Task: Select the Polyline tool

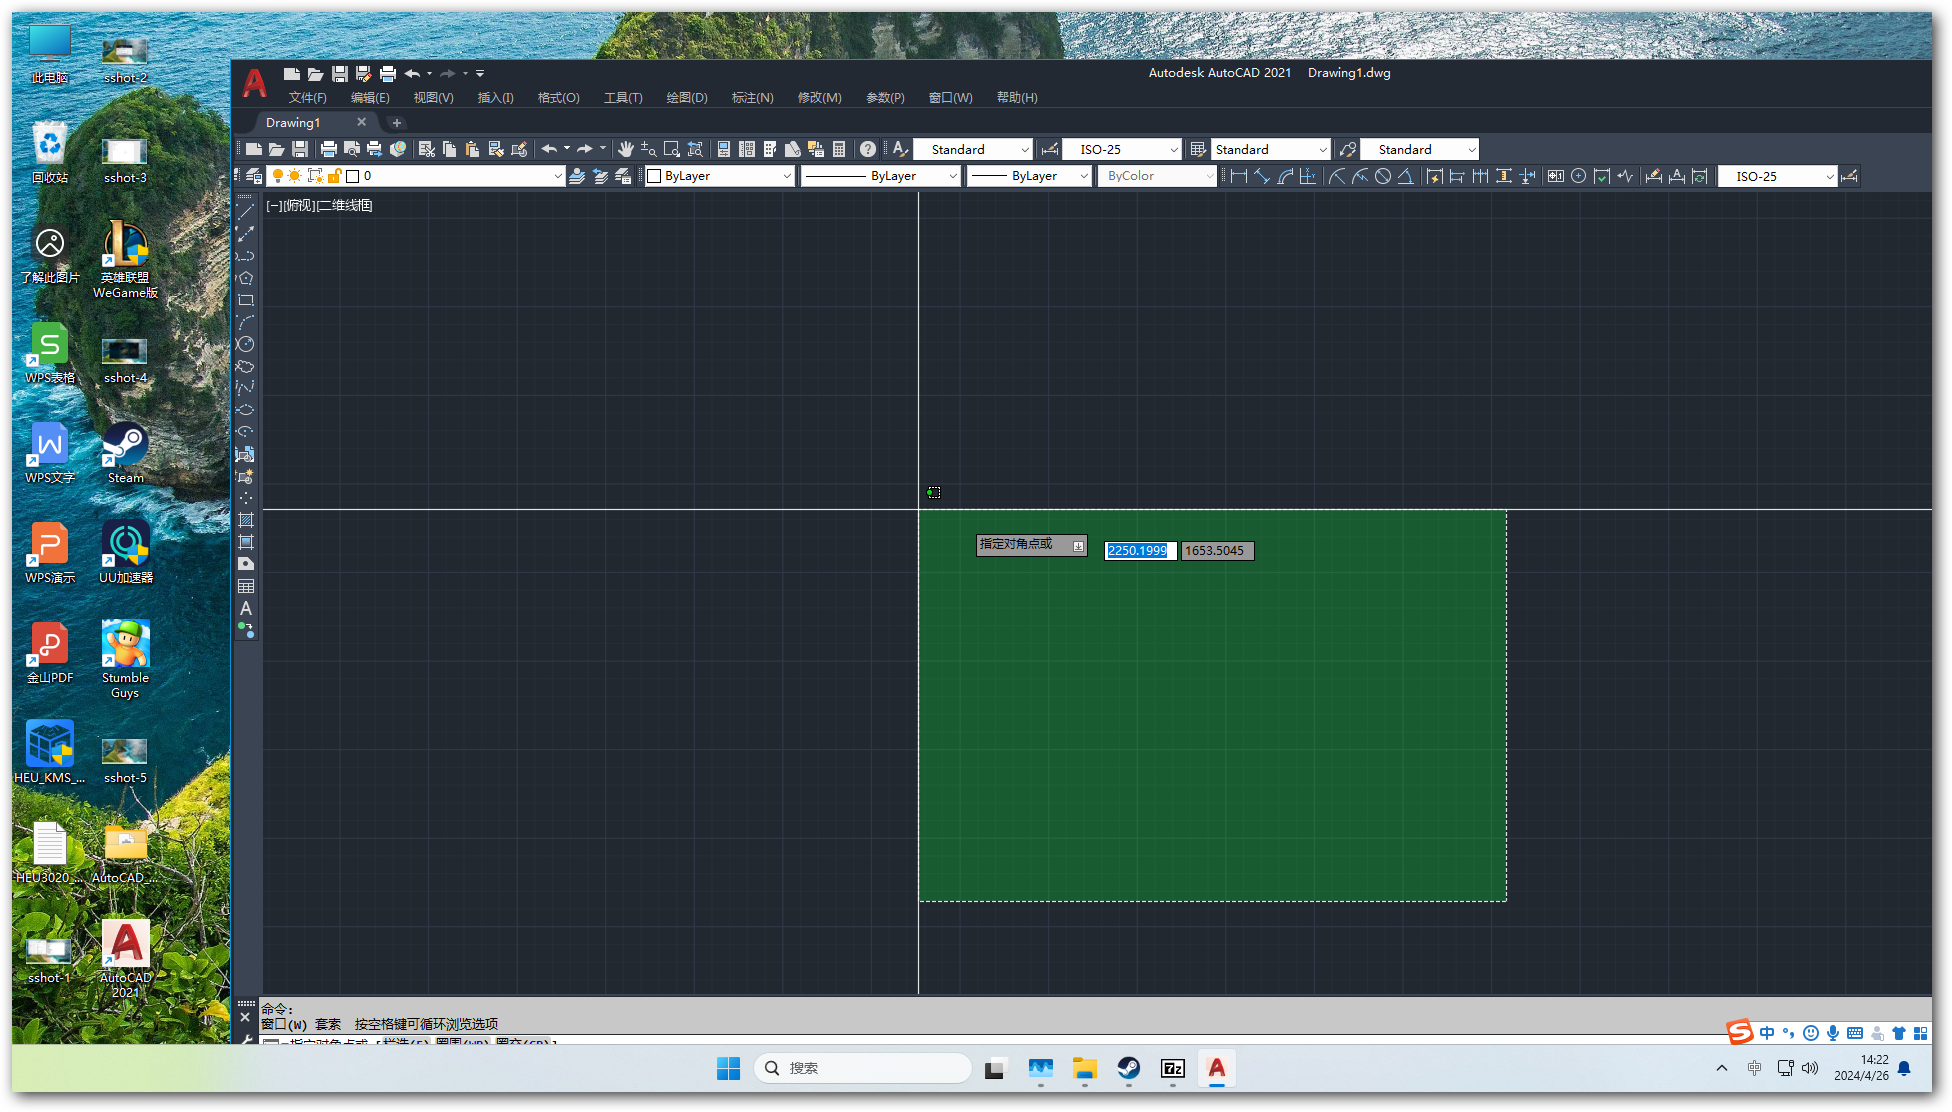Action: (245, 255)
